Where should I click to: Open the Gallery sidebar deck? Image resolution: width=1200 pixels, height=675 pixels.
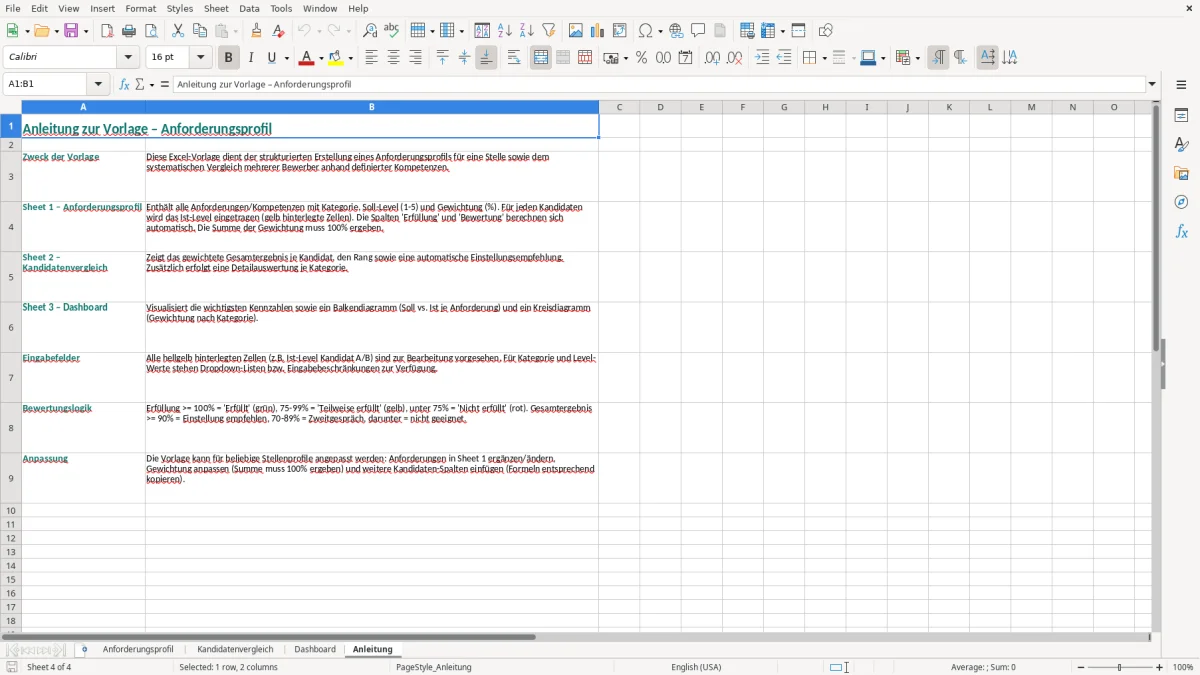click(1181, 174)
